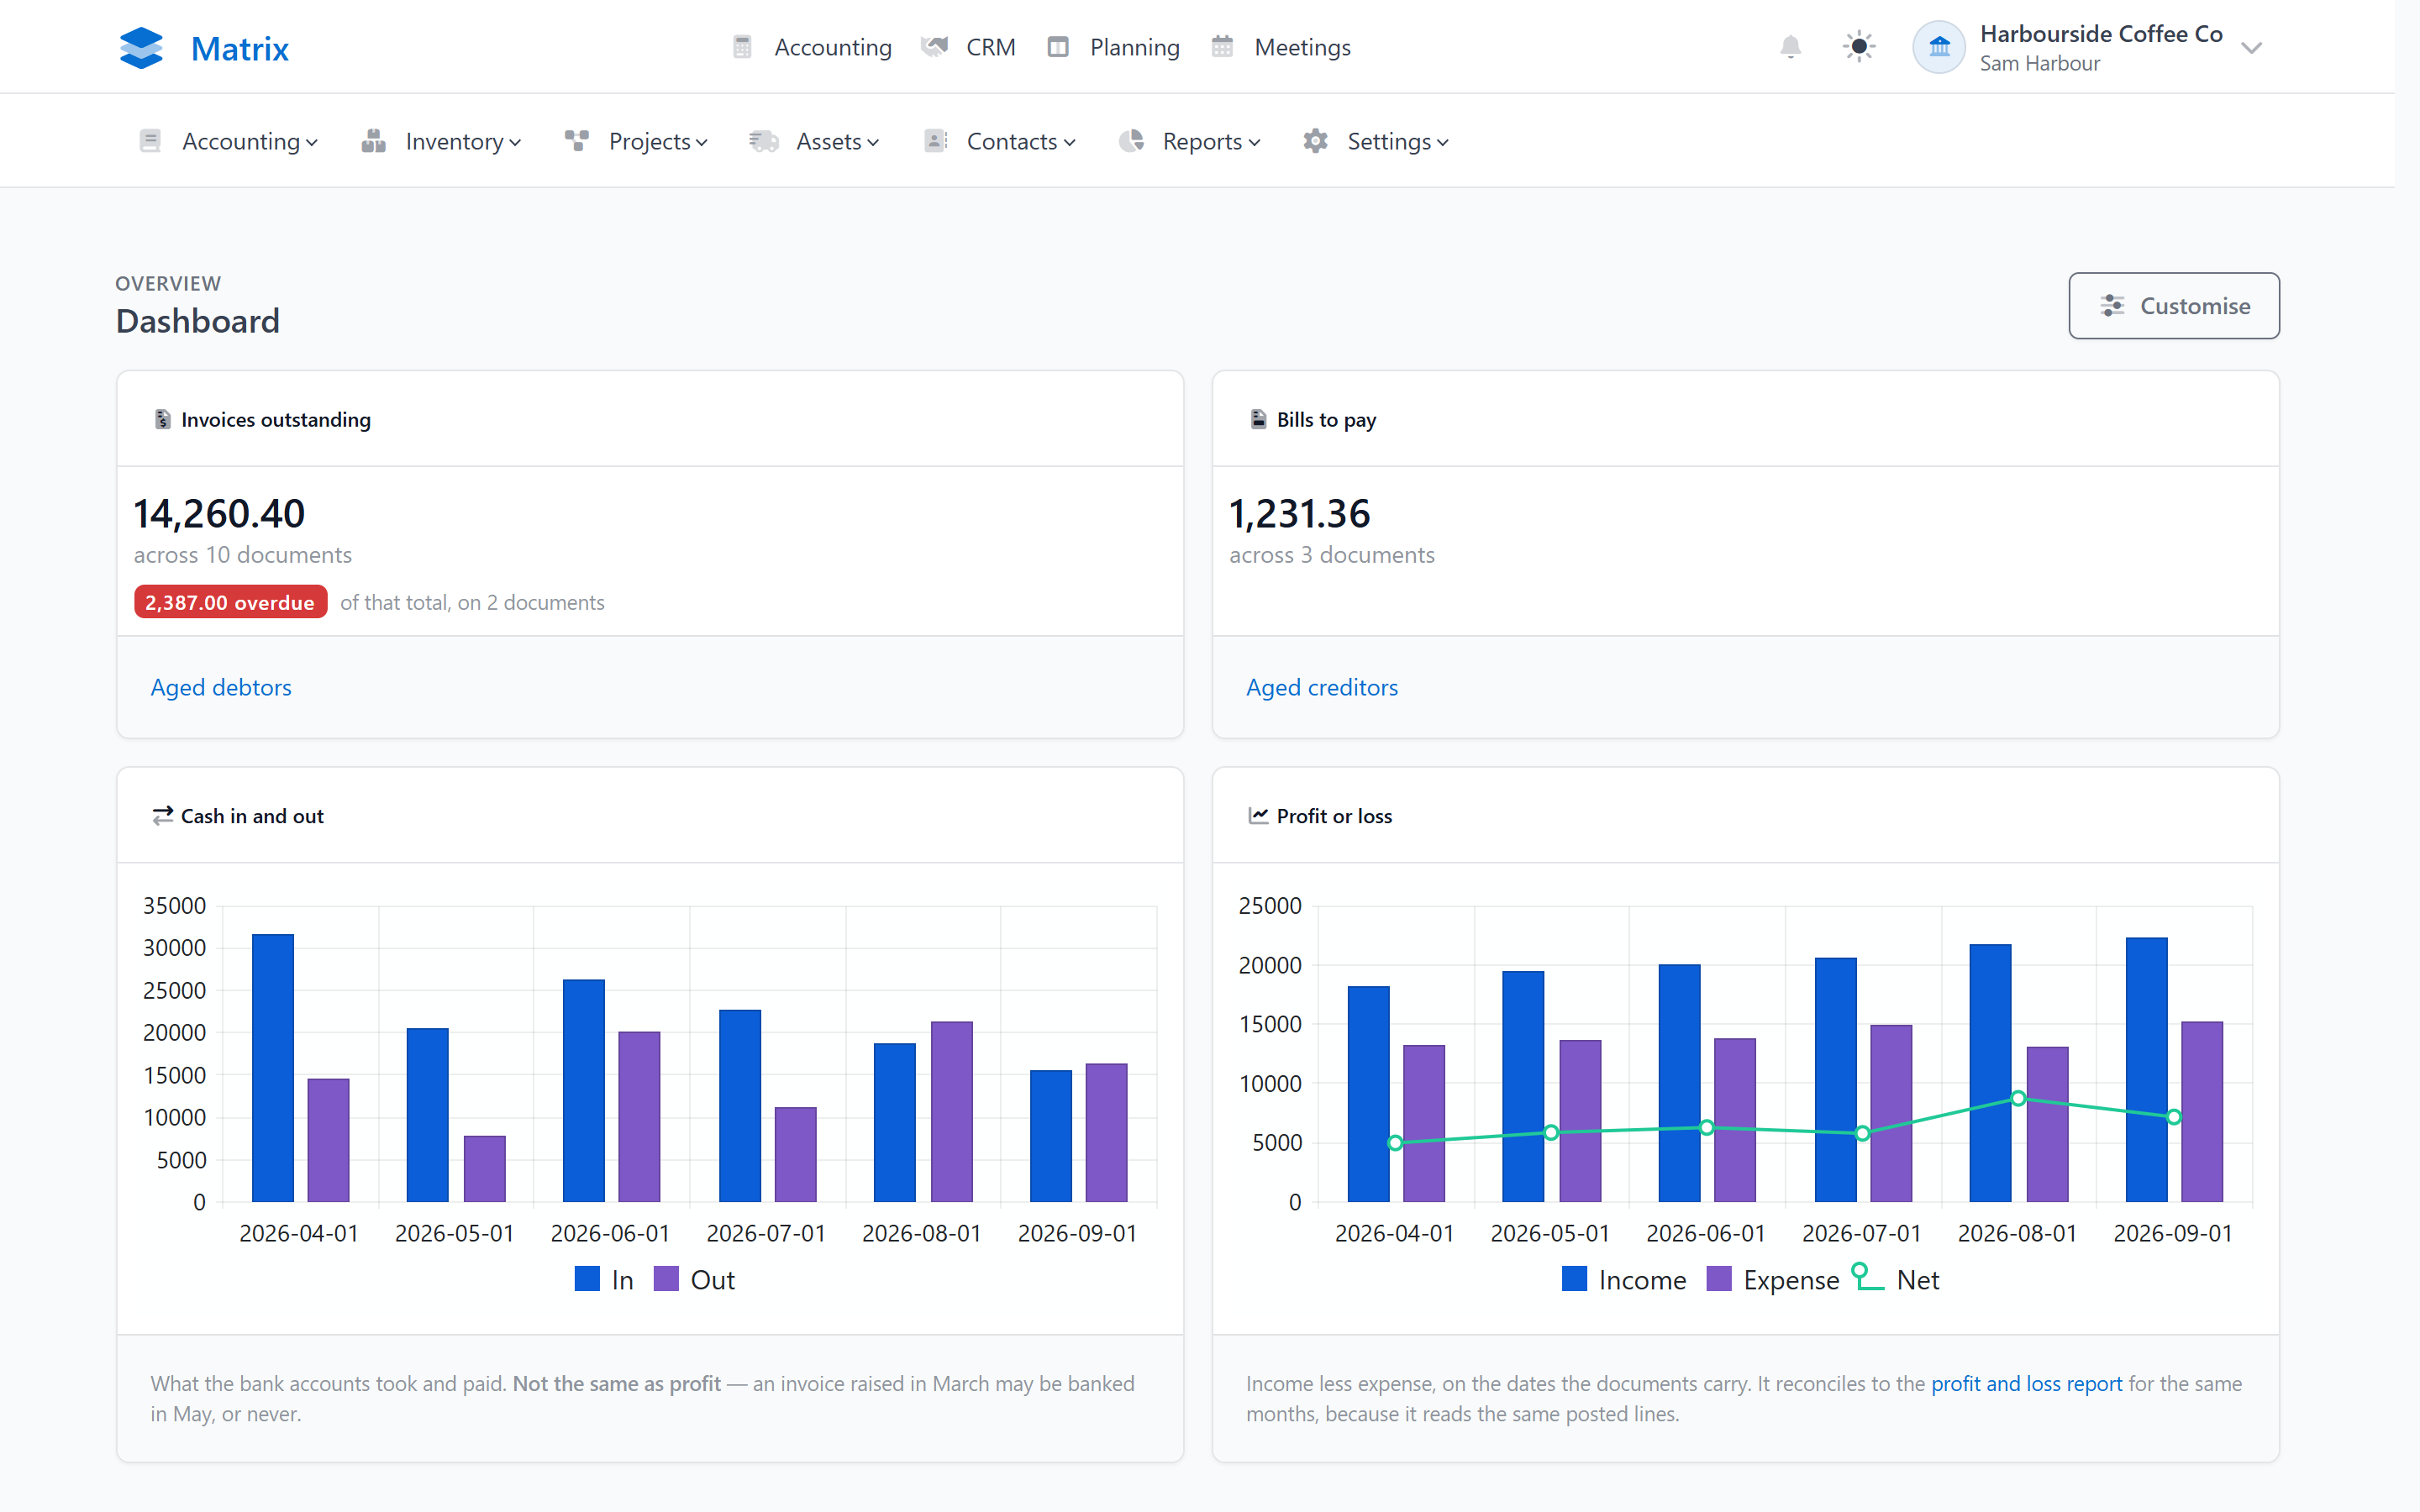The image size is (2420, 1512).
Task: Expand the Reports dropdown menu
Action: [x=1190, y=141]
